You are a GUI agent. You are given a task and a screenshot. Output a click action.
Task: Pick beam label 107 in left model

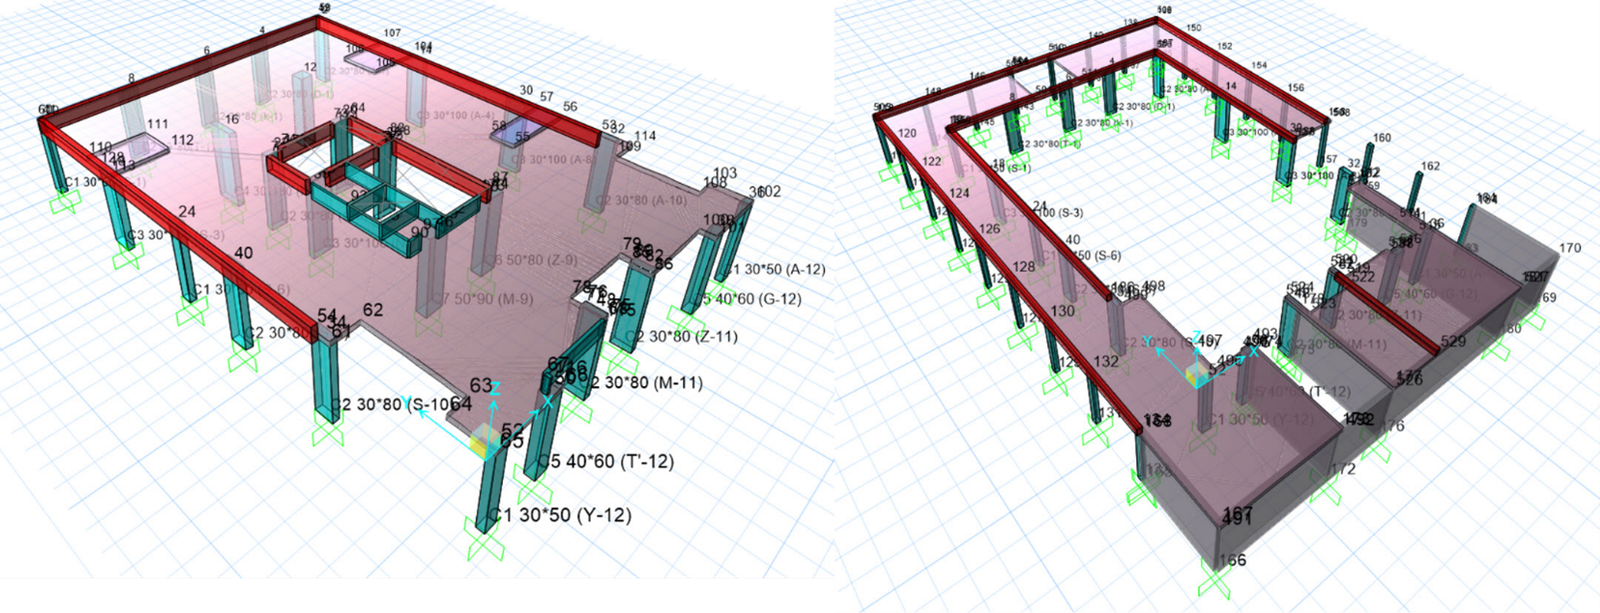(392, 33)
